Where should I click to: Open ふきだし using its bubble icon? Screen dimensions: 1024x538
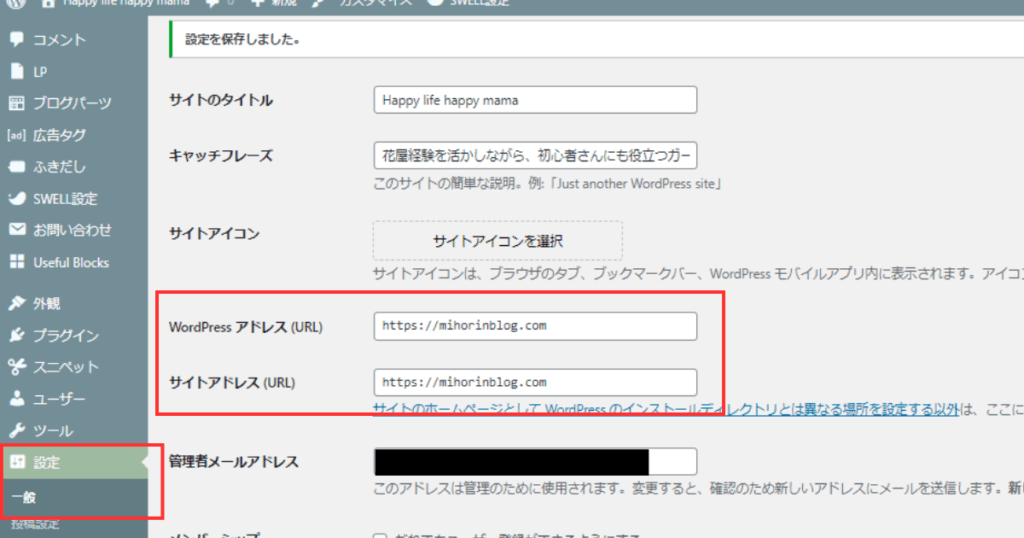click(x=16, y=167)
